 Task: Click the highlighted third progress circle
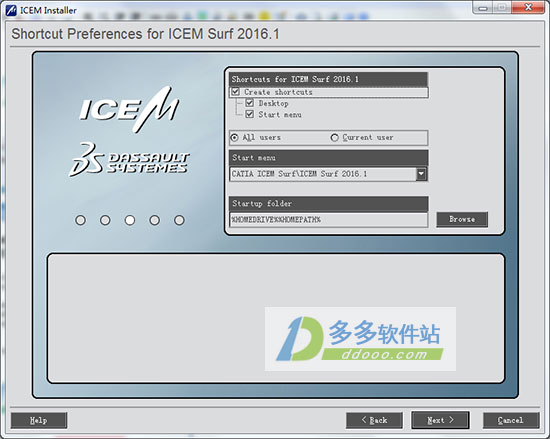point(130,220)
